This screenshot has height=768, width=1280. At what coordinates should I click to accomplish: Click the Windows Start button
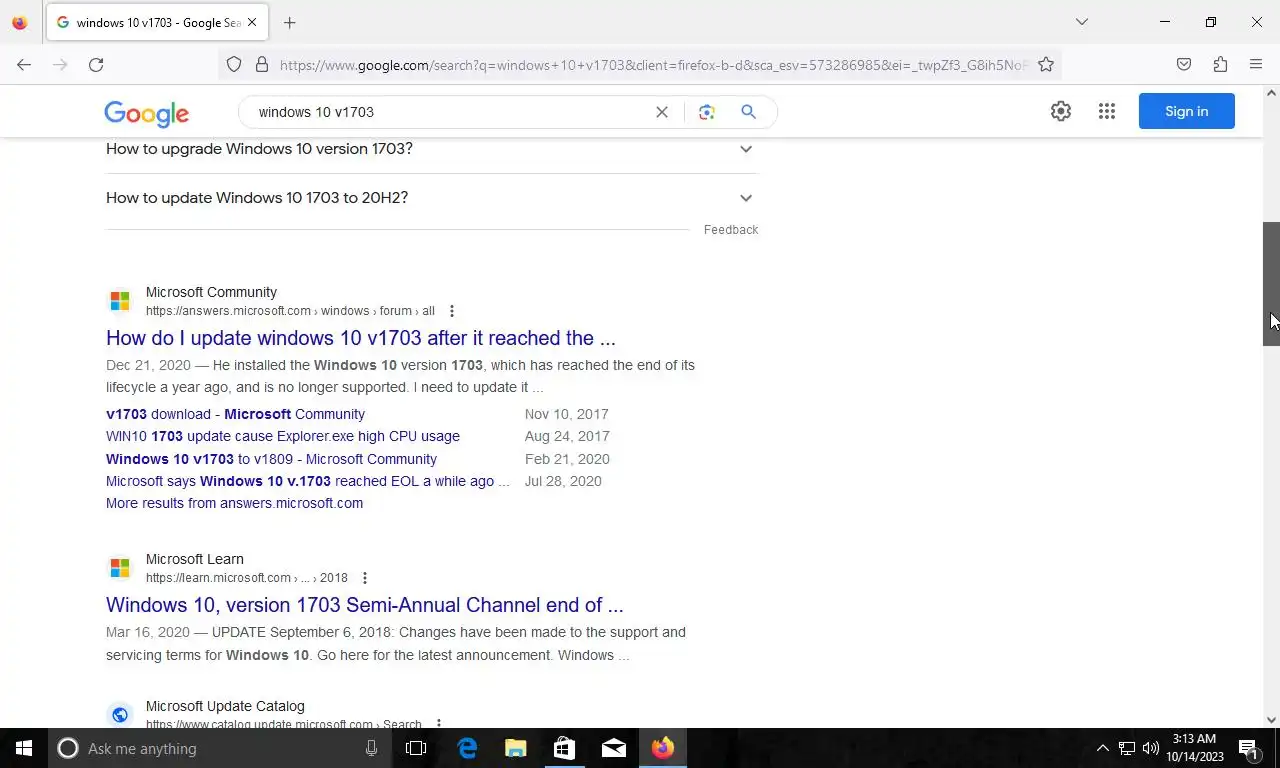click(24, 748)
